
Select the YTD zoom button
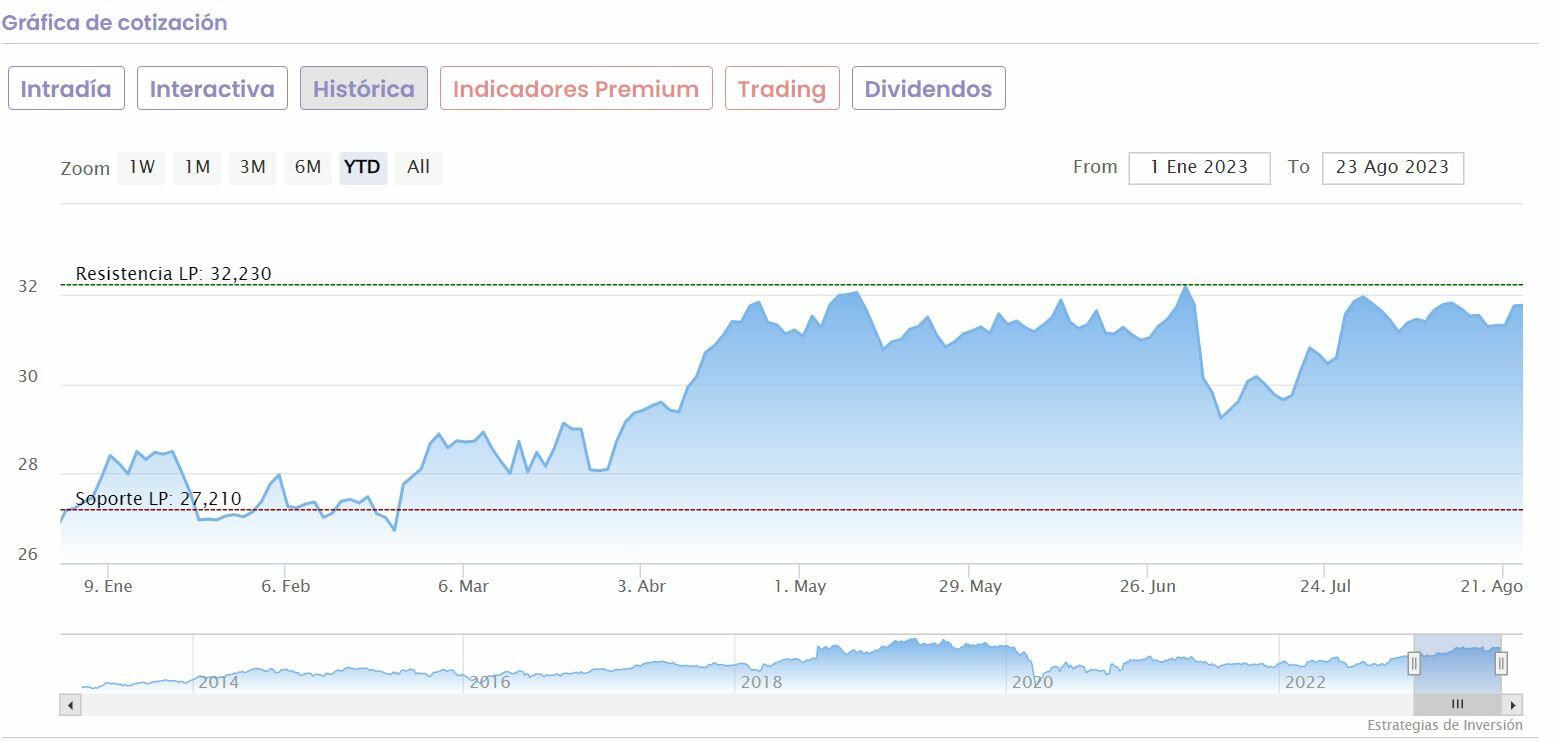click(x=362, y=167)
